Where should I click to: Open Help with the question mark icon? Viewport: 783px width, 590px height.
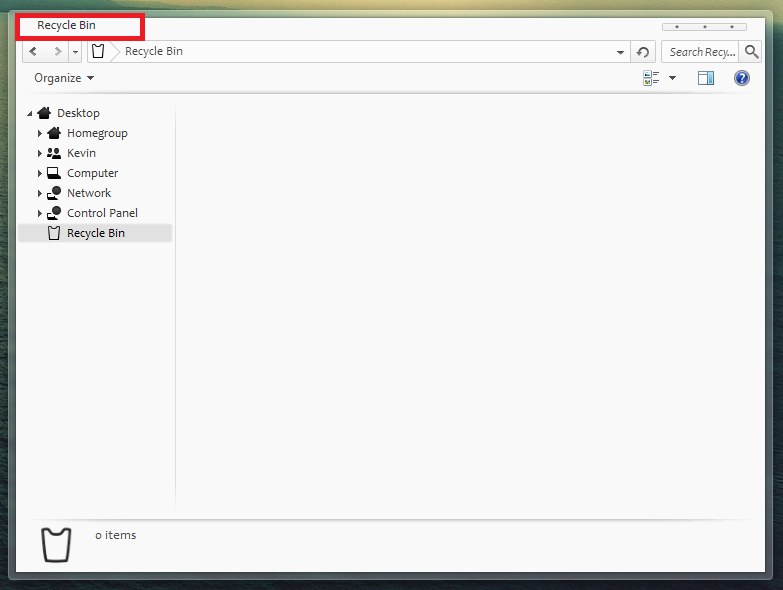(742, 78)
